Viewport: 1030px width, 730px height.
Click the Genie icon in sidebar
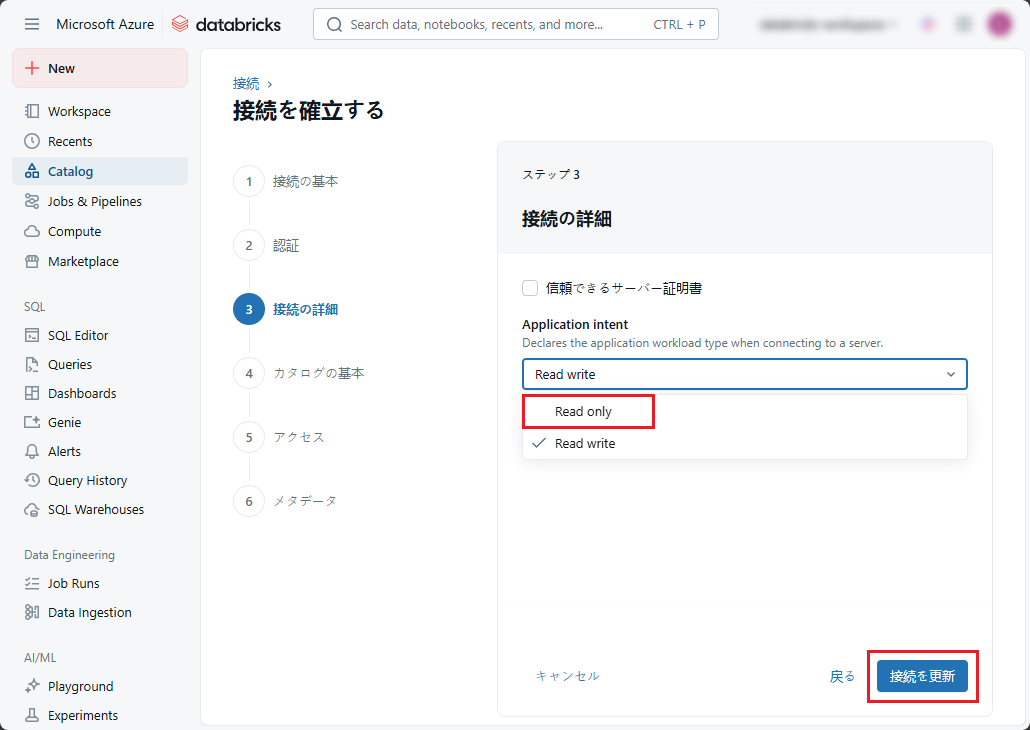click(32, 423)
